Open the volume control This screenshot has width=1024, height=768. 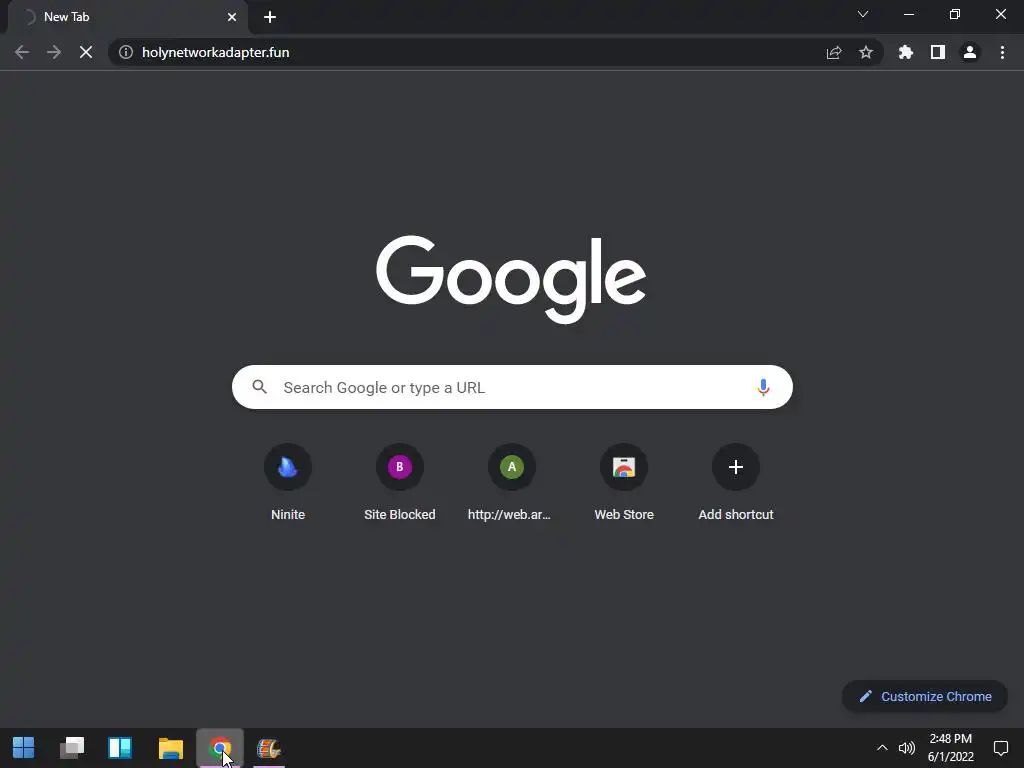tap(906, 748)
